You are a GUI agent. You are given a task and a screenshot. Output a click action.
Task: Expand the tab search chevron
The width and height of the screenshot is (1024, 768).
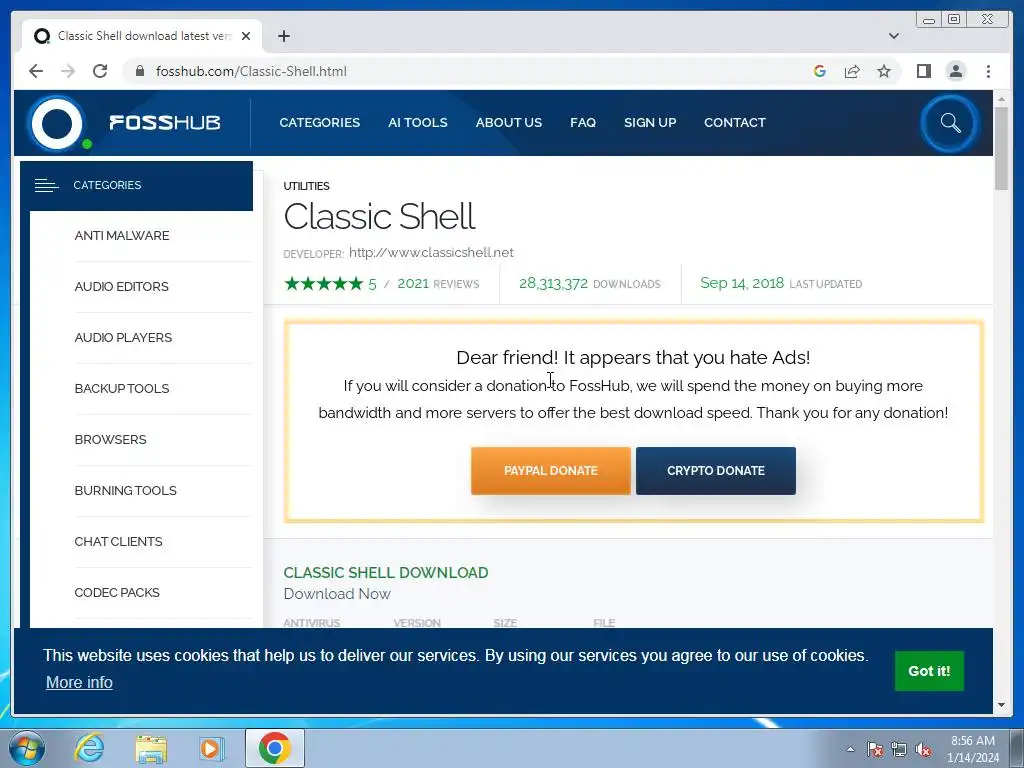tap(893, 36)
